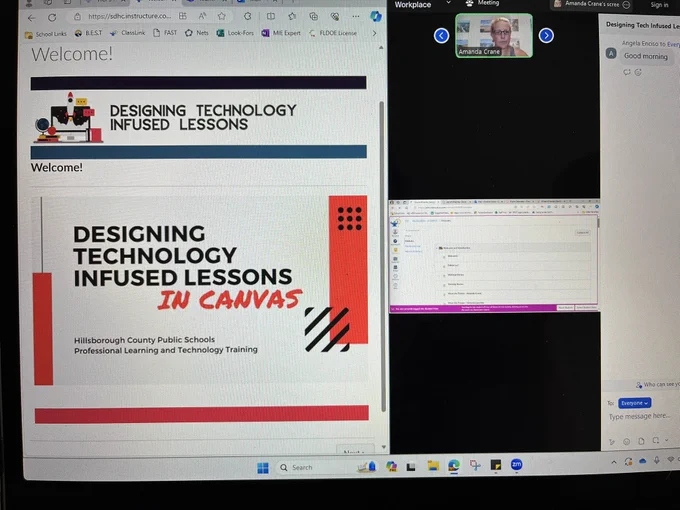Click Angela Enciso's avatar in chat
The width and height of the screenshot is (680, 510).
(x=611, y=54)
